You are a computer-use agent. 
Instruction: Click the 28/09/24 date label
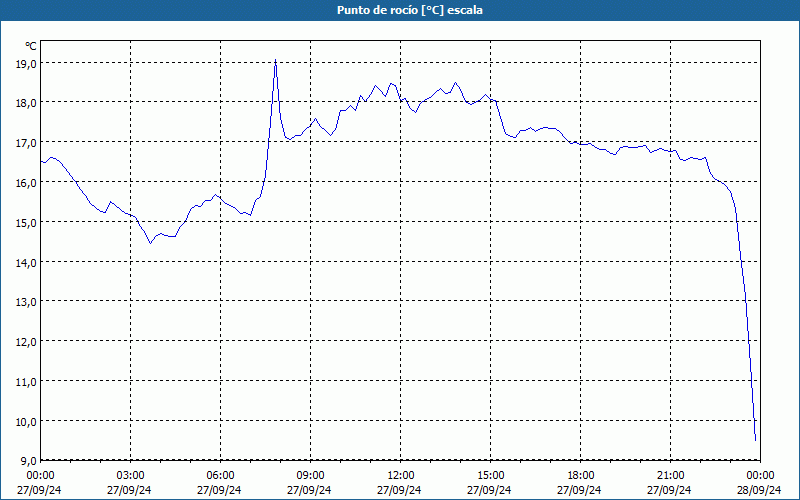point(760,490)
